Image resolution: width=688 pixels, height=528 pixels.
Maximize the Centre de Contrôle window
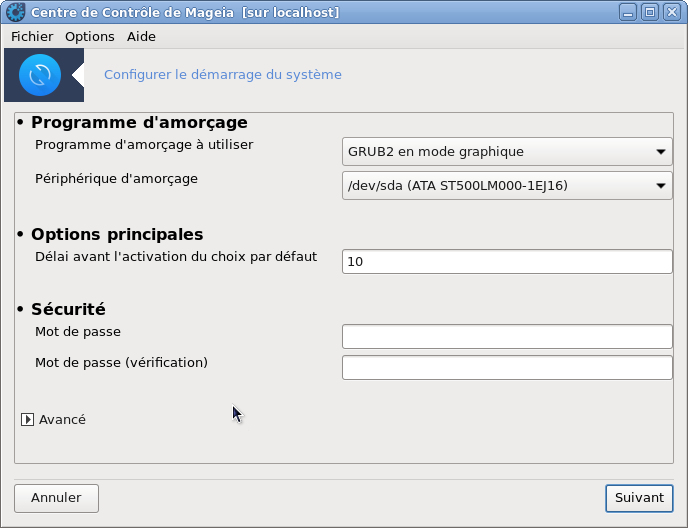pos(650,12)
